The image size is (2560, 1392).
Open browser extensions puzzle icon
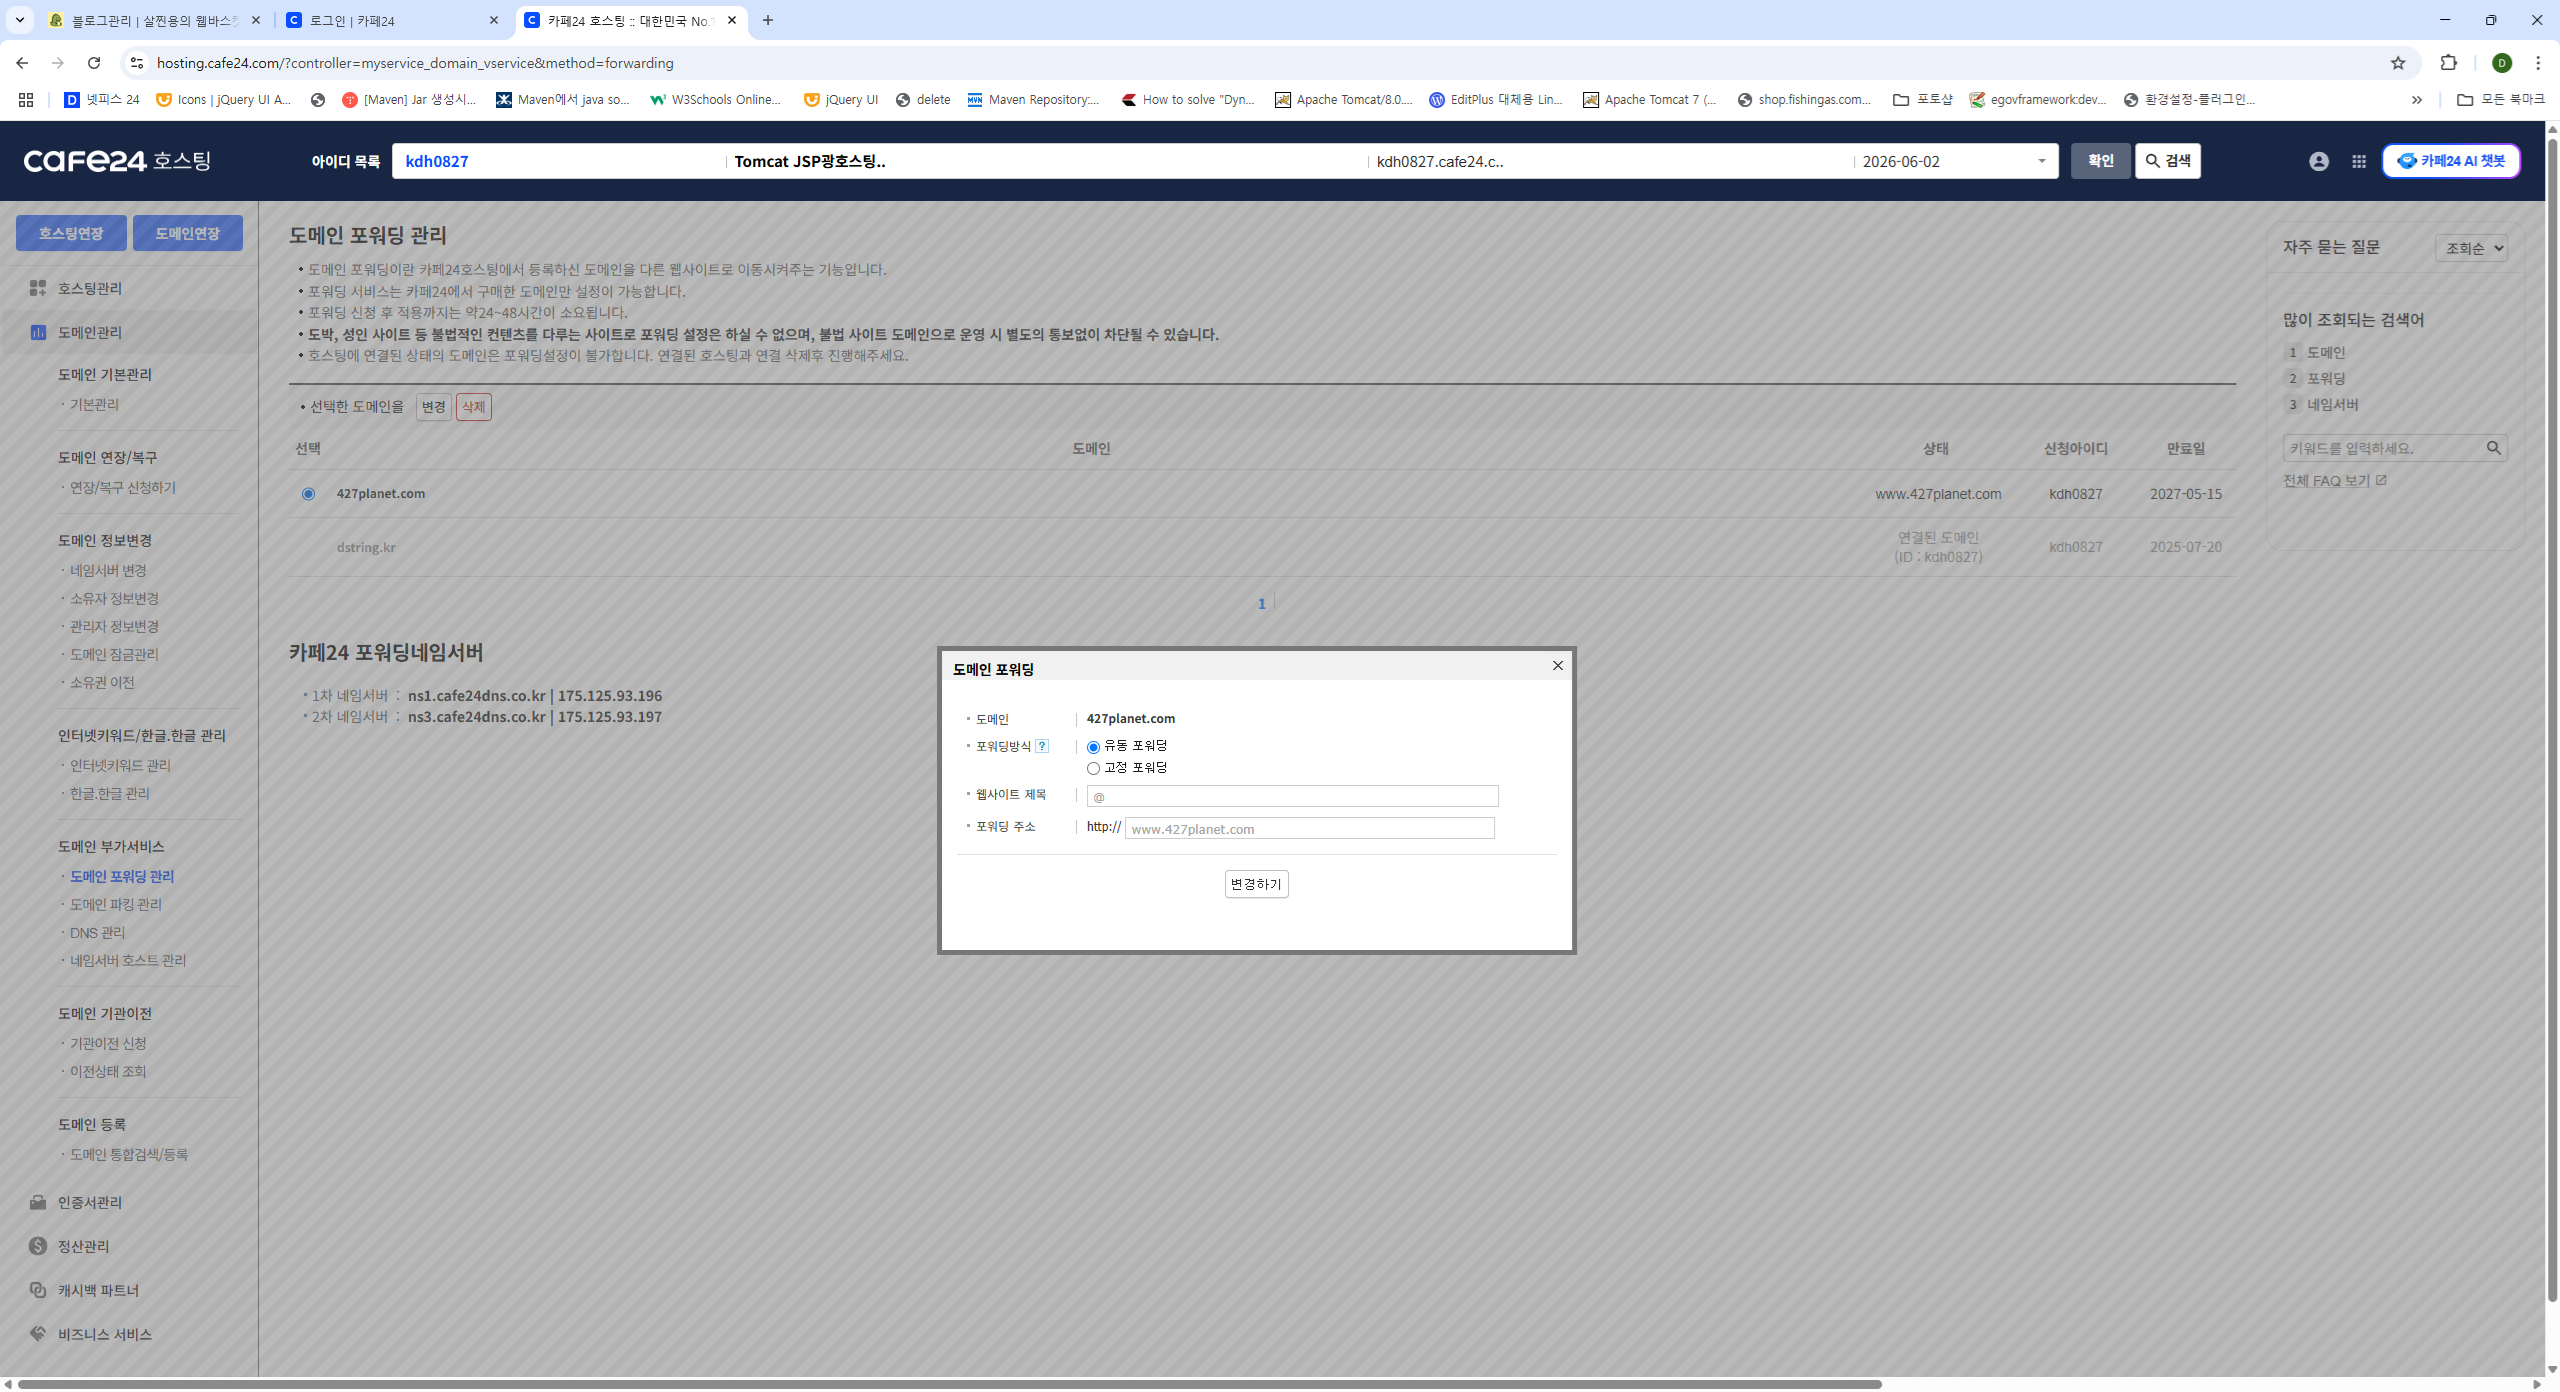pos(2448,63)
